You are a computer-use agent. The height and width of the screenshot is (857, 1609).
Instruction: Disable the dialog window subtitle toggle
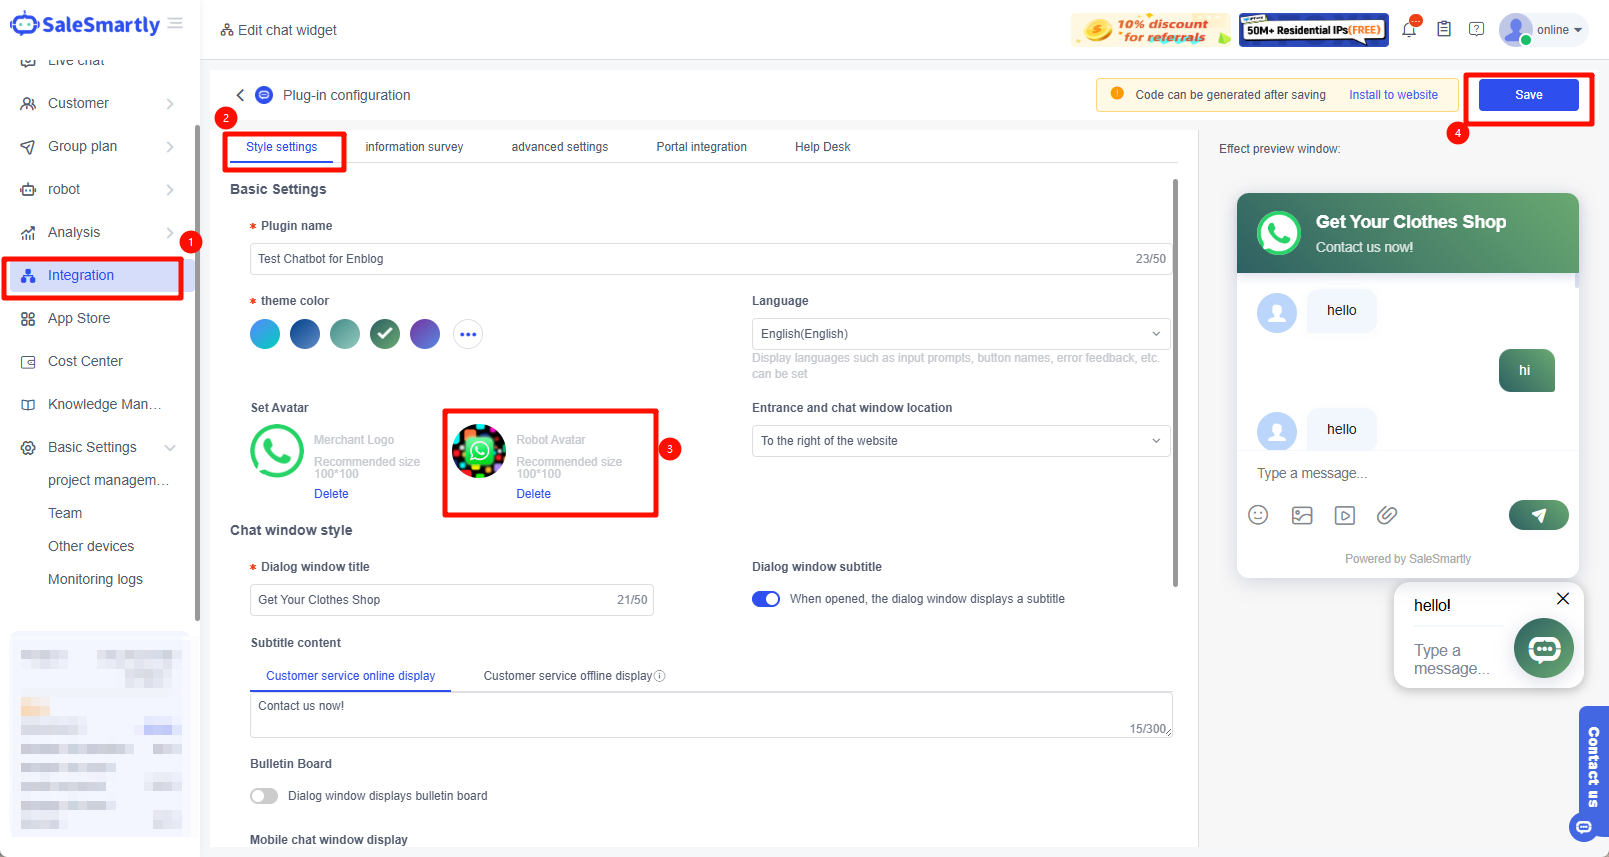click(x=766, y=599)
